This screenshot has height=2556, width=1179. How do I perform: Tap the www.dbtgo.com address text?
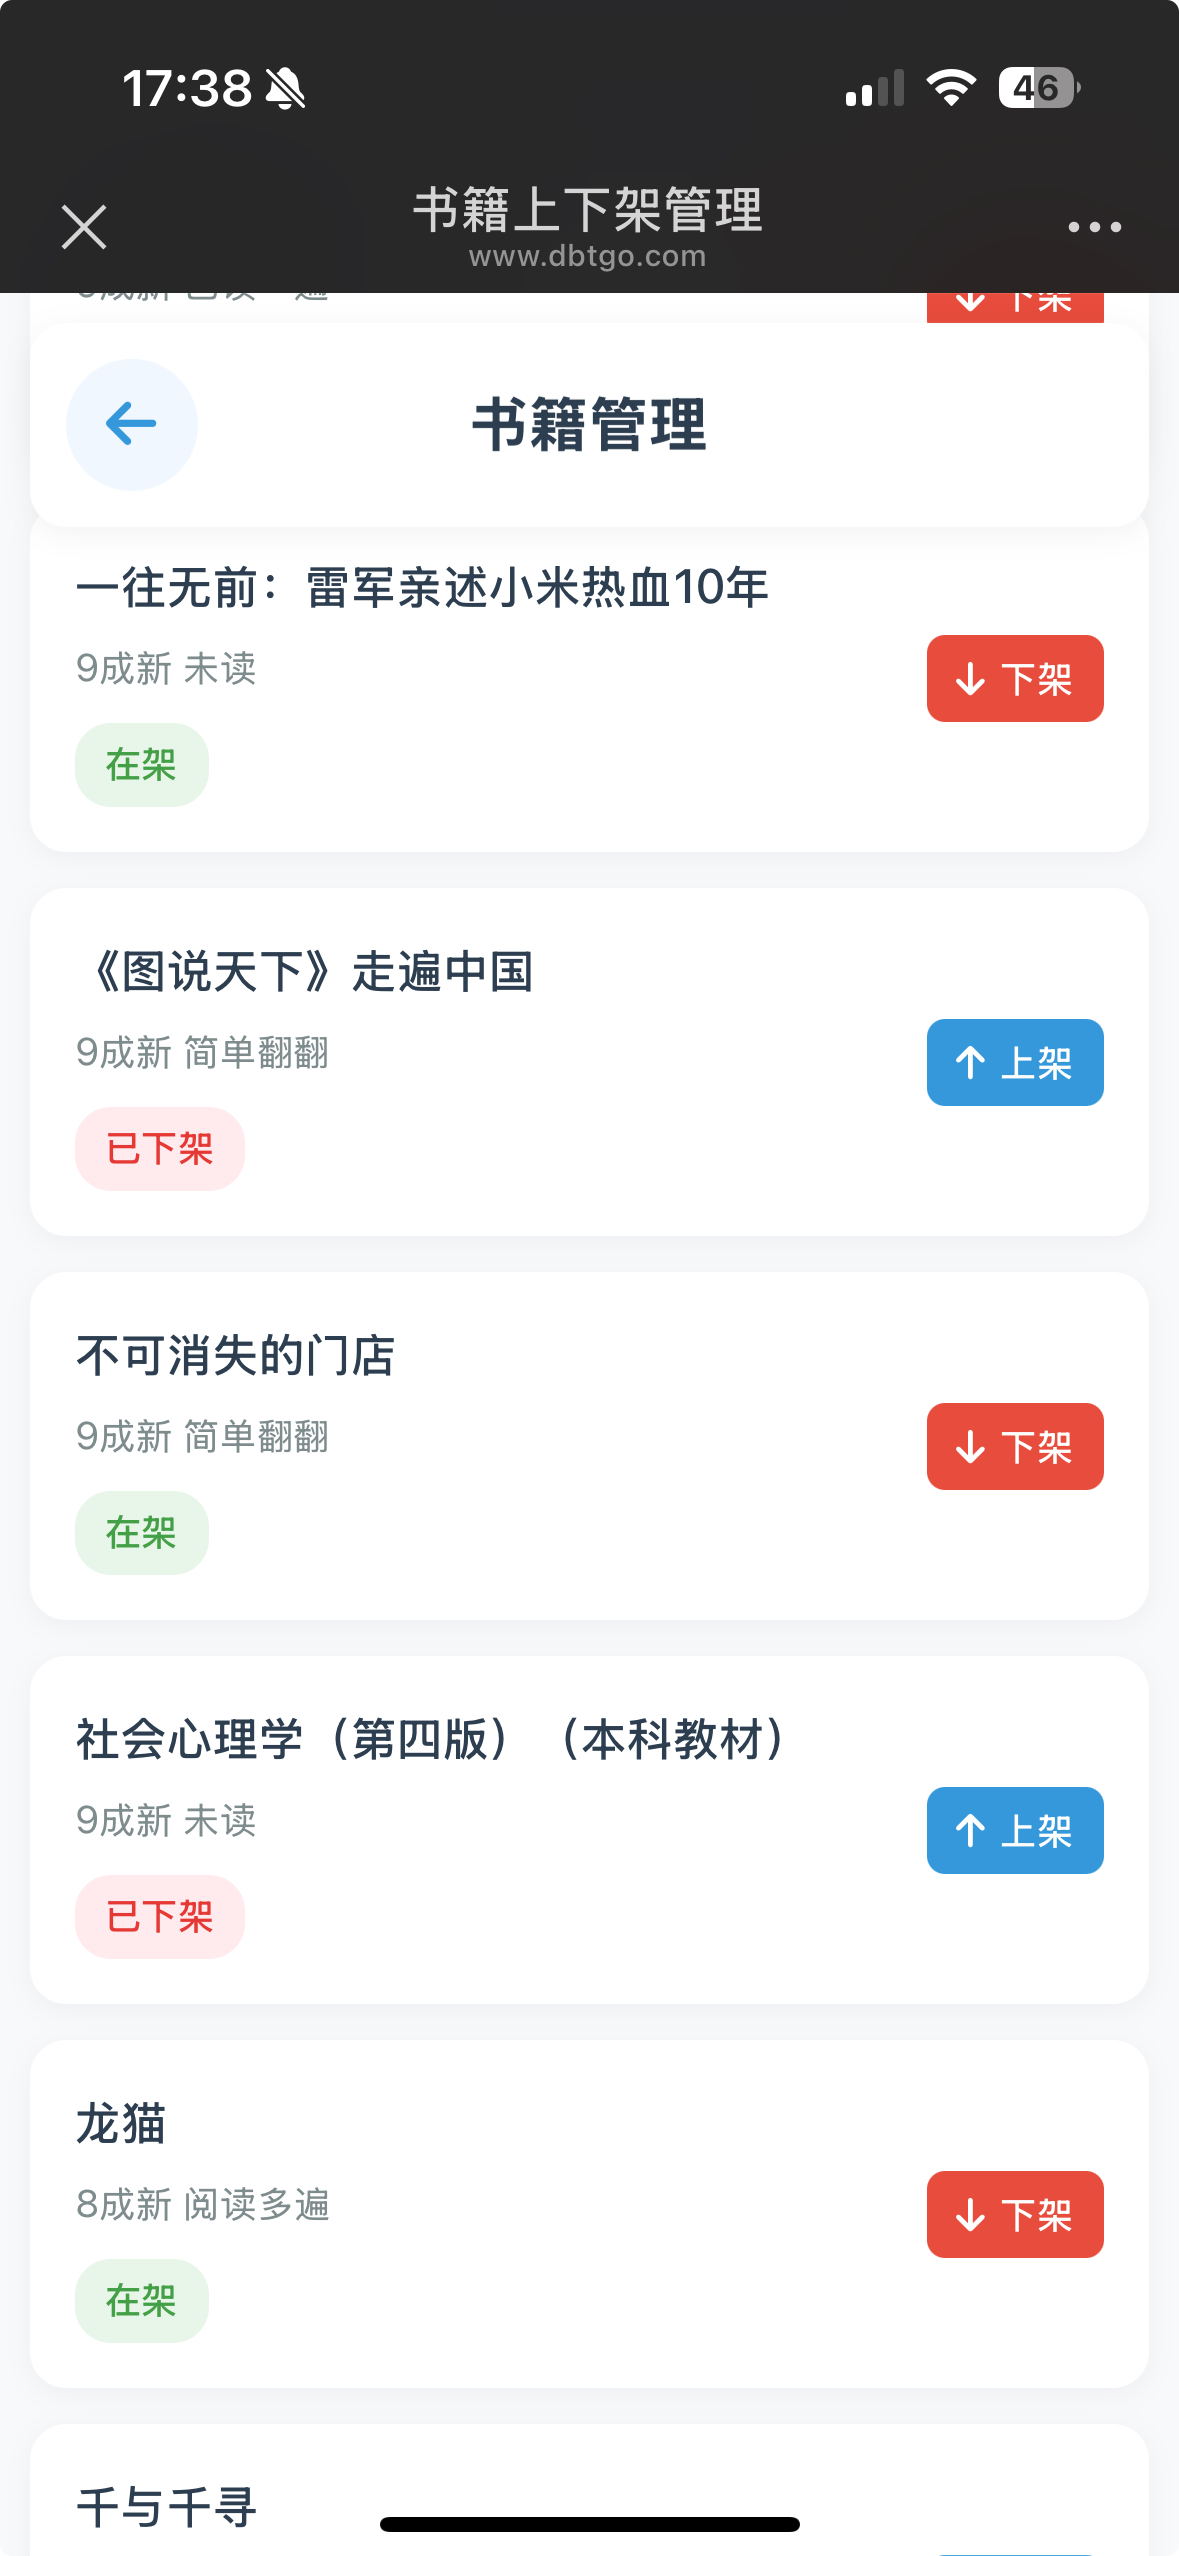(588, 257)
